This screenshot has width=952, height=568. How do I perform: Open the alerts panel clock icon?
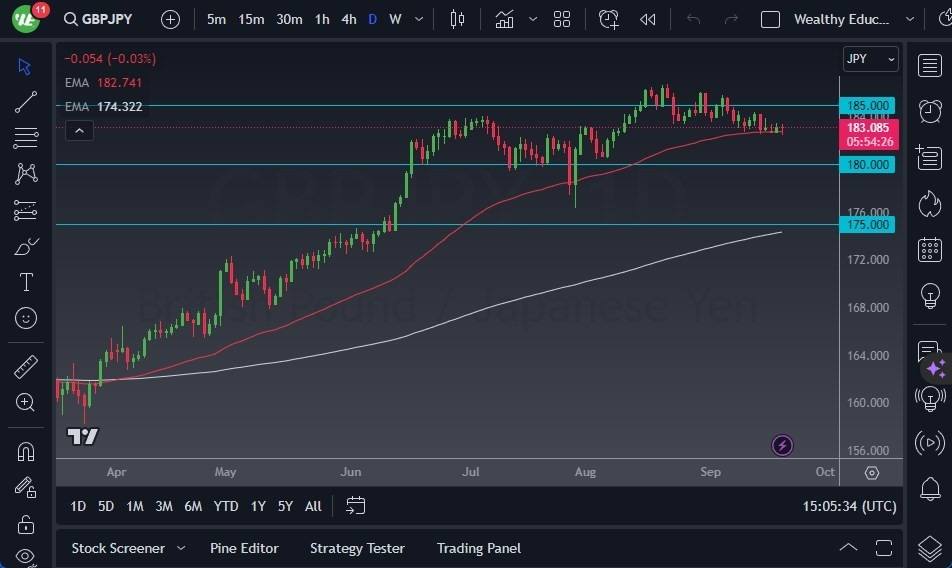click(x=930, y=111)
